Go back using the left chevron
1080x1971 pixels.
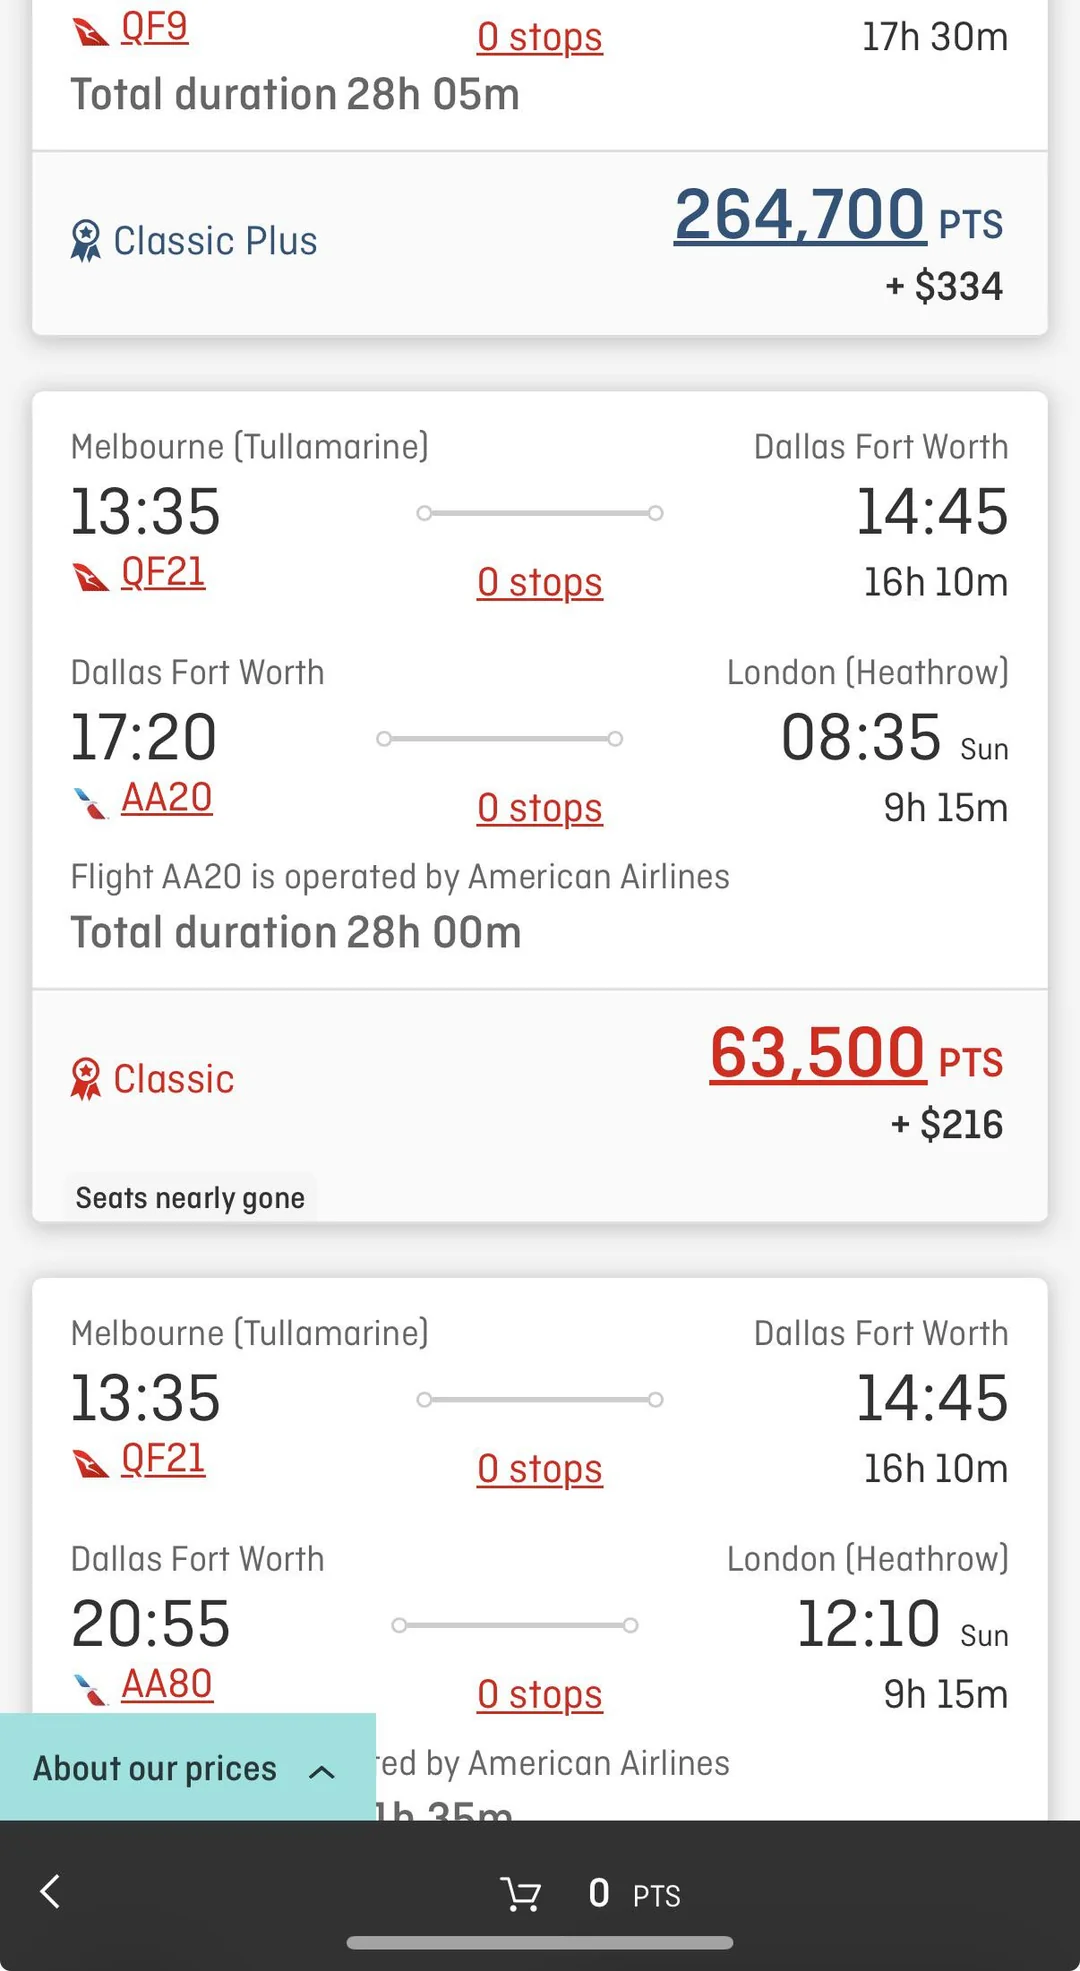[50, 1891]
